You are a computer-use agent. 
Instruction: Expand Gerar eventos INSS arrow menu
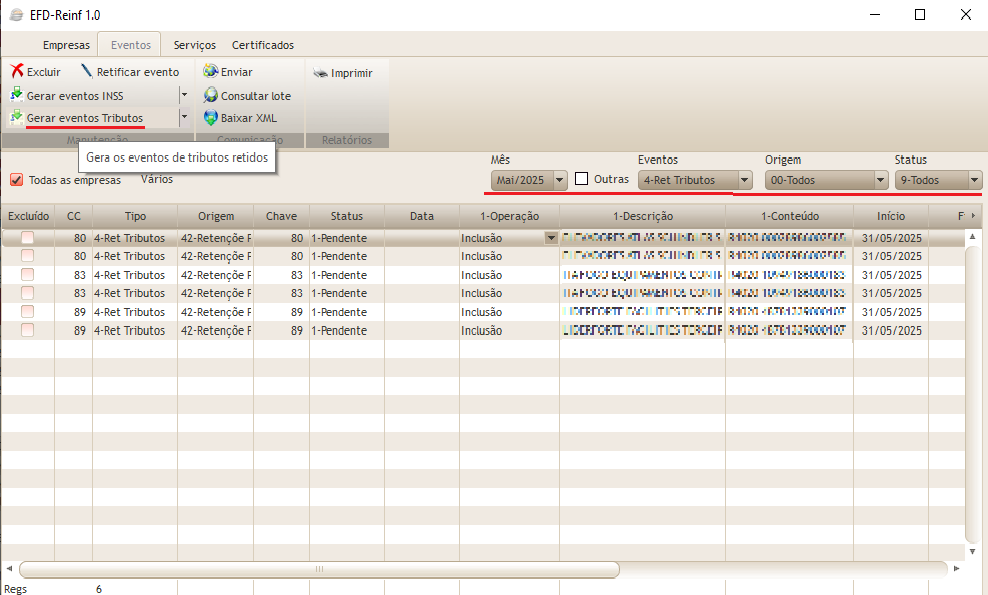point(184,95)
